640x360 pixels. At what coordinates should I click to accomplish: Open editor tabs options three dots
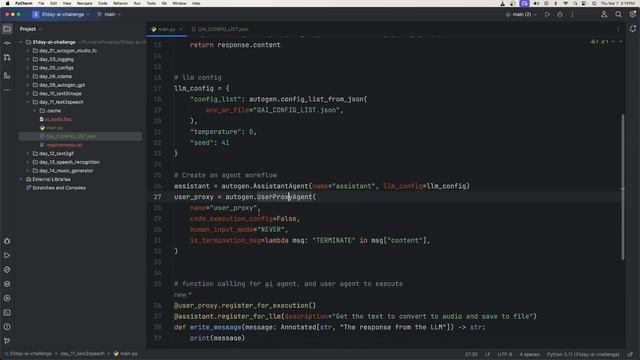(618, 29)
